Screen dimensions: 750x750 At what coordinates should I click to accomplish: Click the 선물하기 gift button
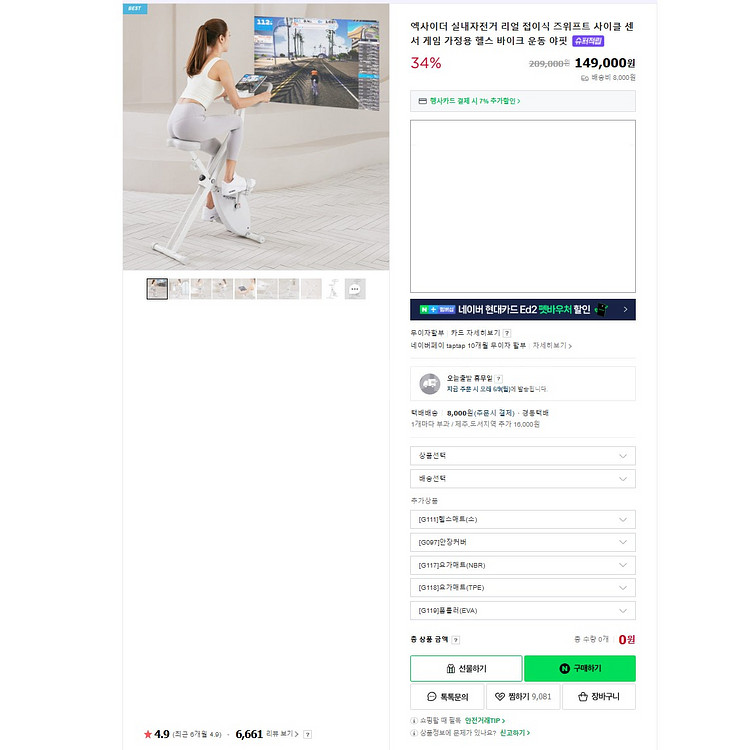(466, 668)
